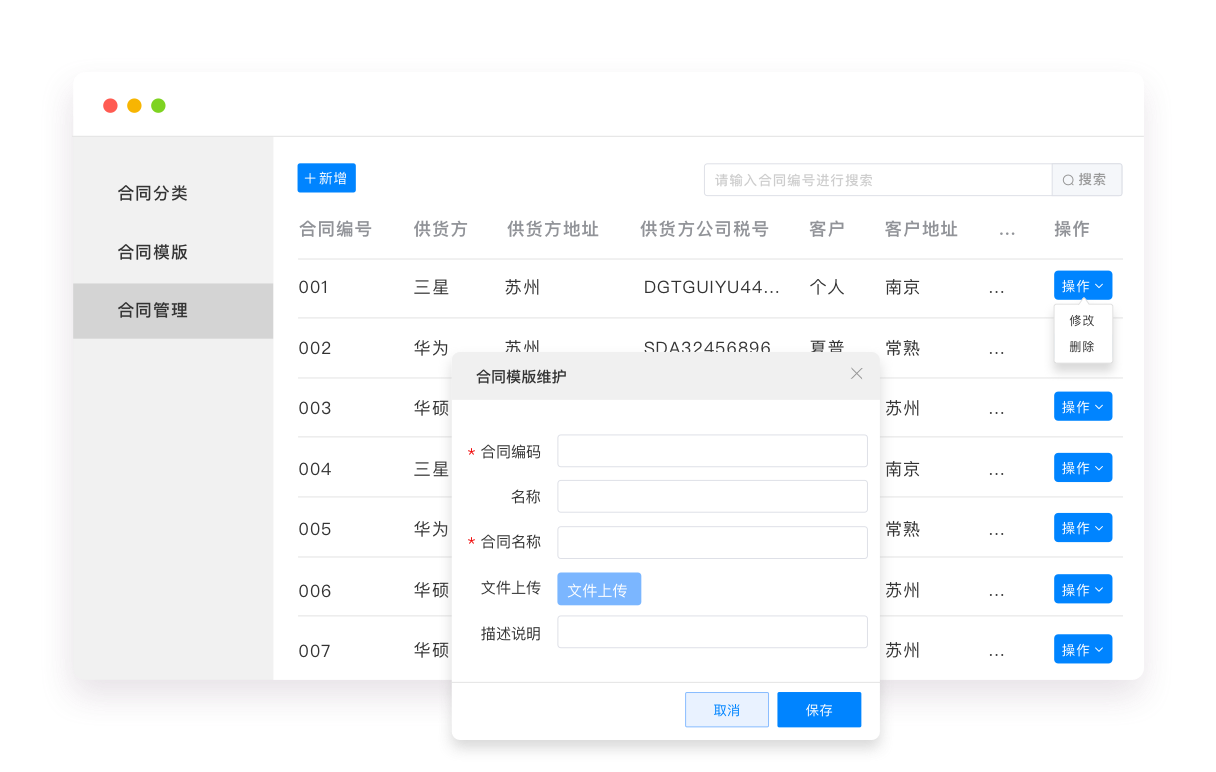Viewport: 1216px width, 772px height.
Task: Click 南京 in row 001
Action: click(x=902, y=288)
